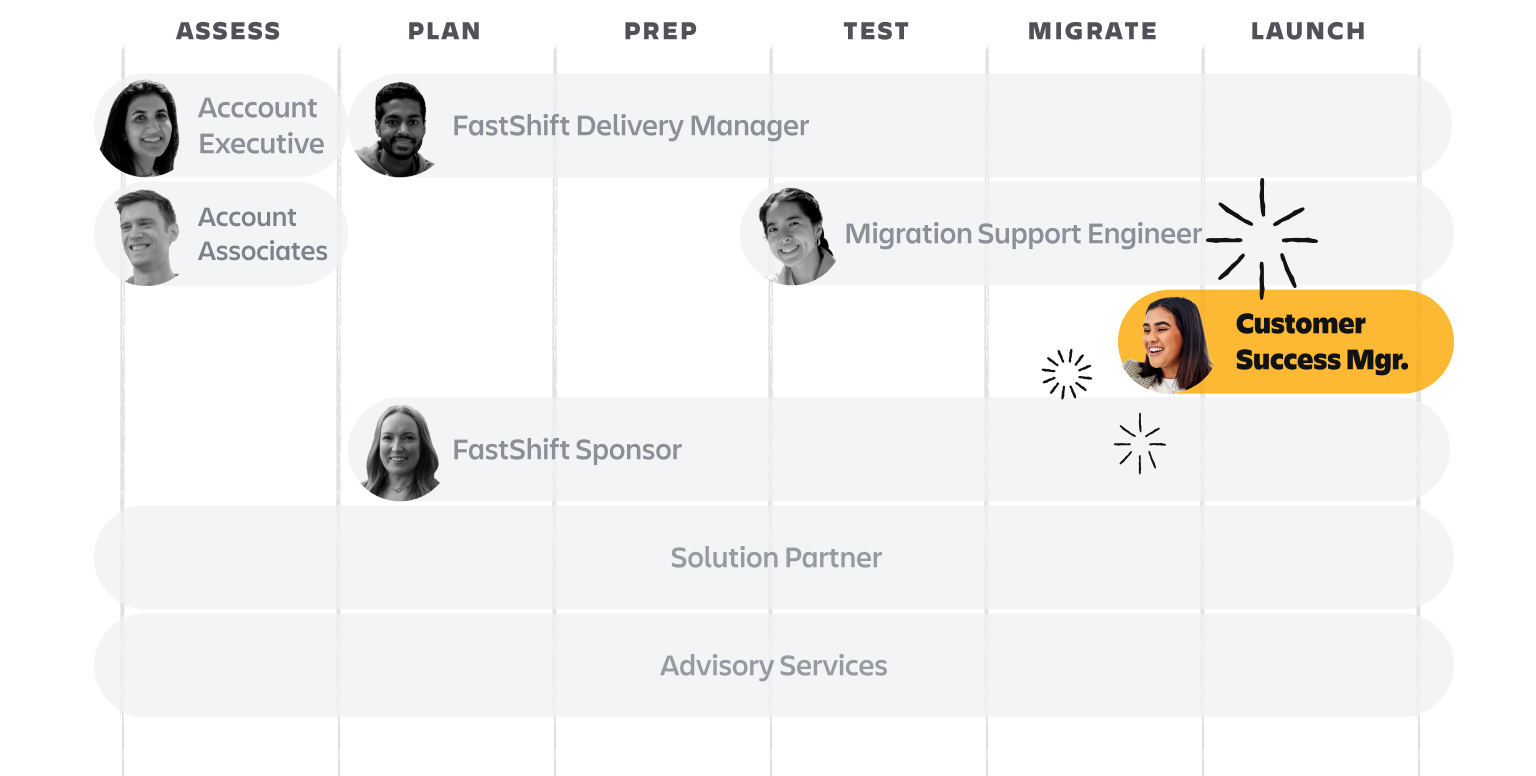This screenshot has height=776, width=1536.
Task: Select the ASSESS phase heading
Action: [x=228, y=31]
